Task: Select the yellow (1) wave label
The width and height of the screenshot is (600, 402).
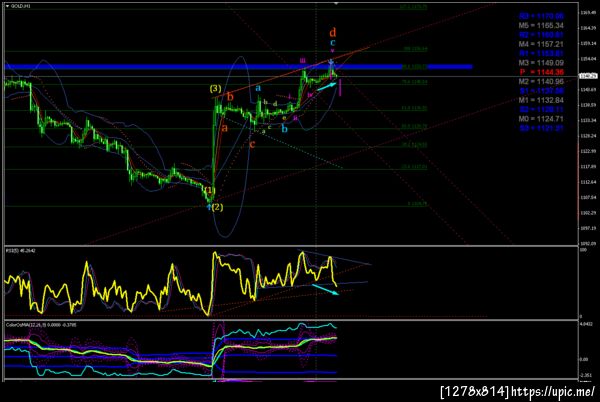Action: pyautogui.click(x=210, y=190)
